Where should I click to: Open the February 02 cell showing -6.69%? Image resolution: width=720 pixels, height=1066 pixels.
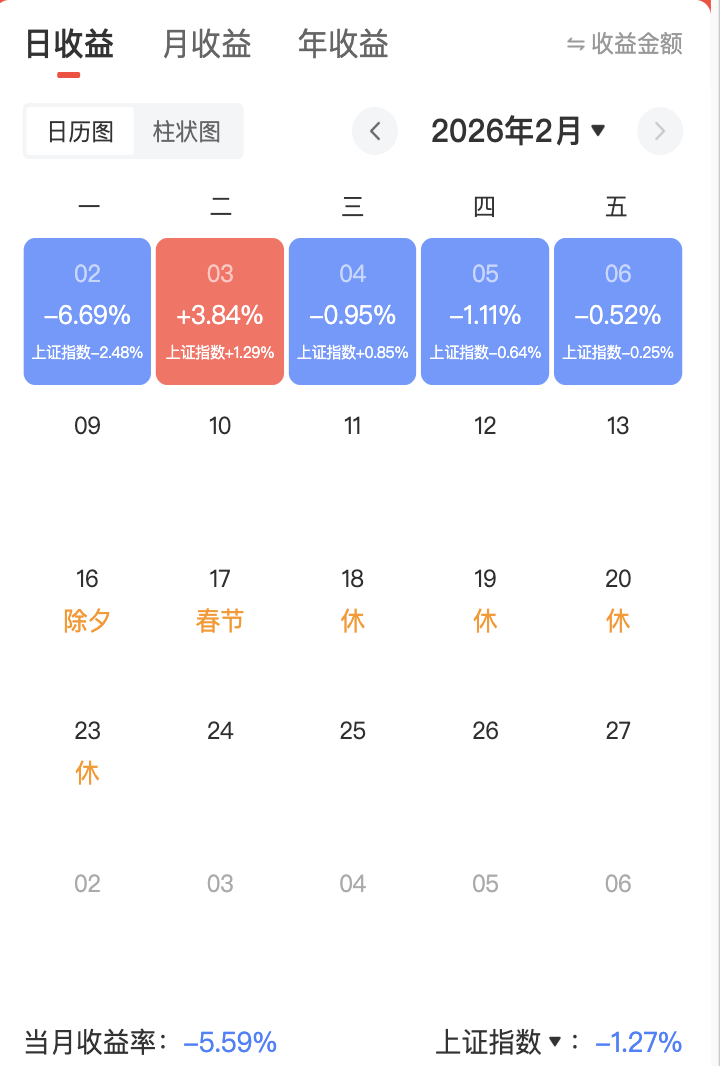coord(87,311)
